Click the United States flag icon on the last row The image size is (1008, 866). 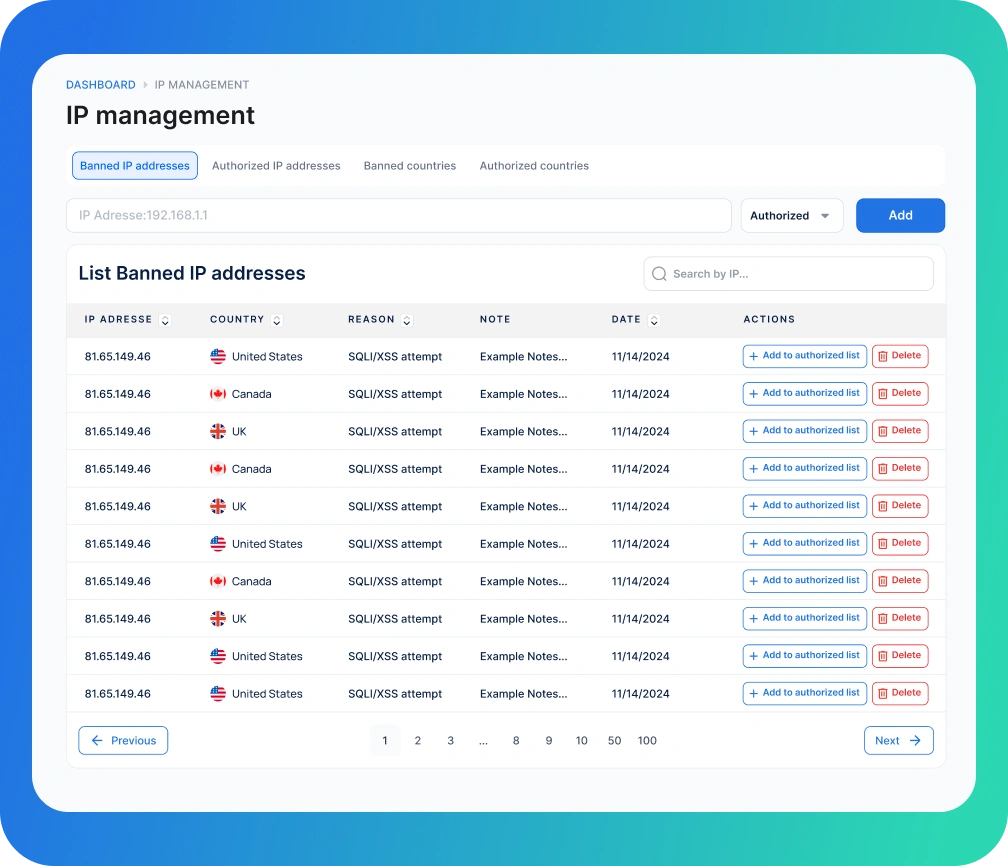click(x=218, y=693)
